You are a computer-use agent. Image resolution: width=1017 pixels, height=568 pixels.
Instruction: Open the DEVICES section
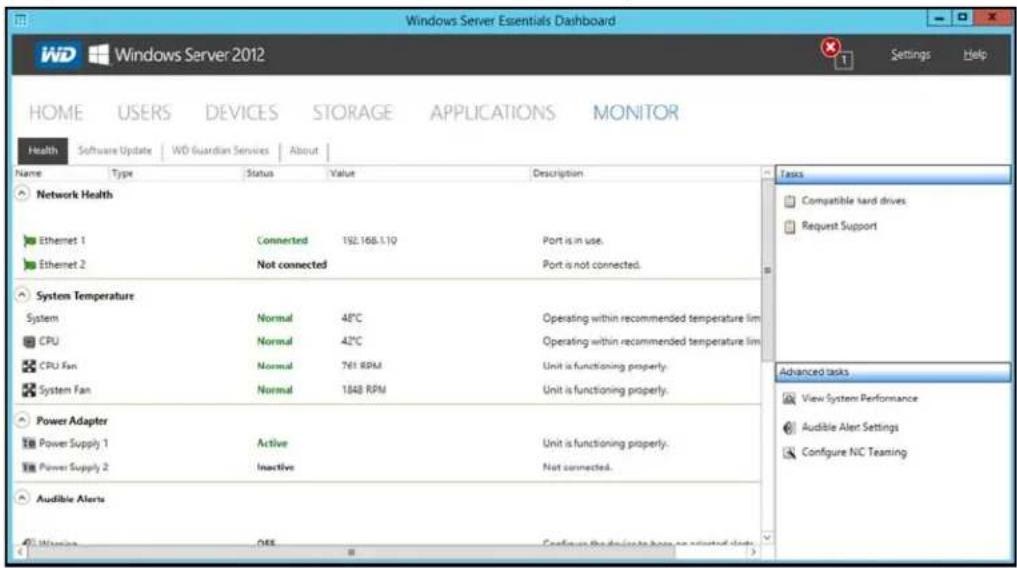pyautogui.click(x=241, y=113)
